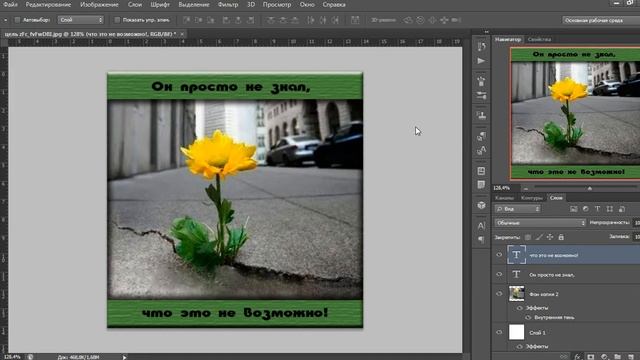640x360 pixels.
Task: Switch to the Каналы tab
Action: tap(504, 198)
